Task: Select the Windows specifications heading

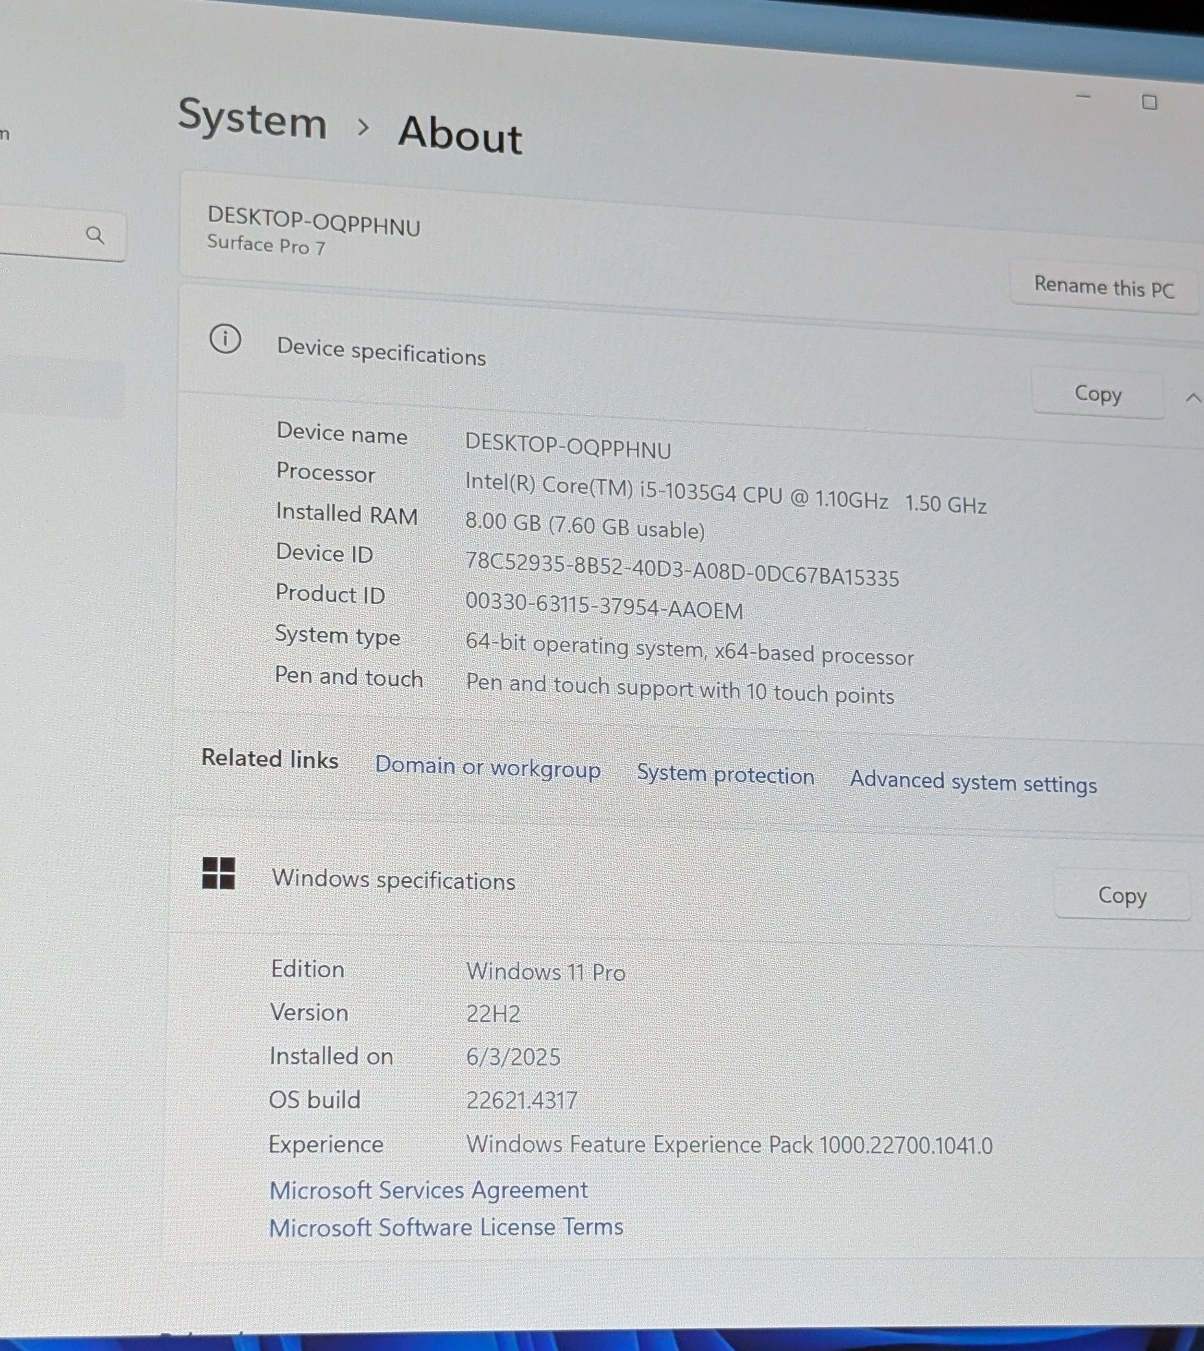Action: pos(394,880)
